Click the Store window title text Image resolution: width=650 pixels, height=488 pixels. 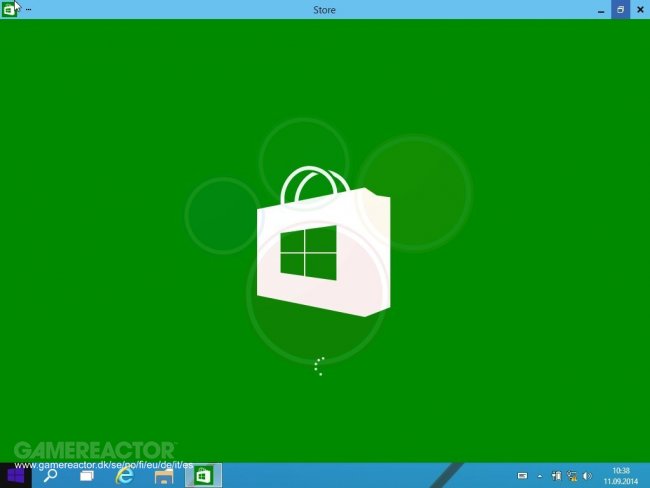(x=324, y=10)
